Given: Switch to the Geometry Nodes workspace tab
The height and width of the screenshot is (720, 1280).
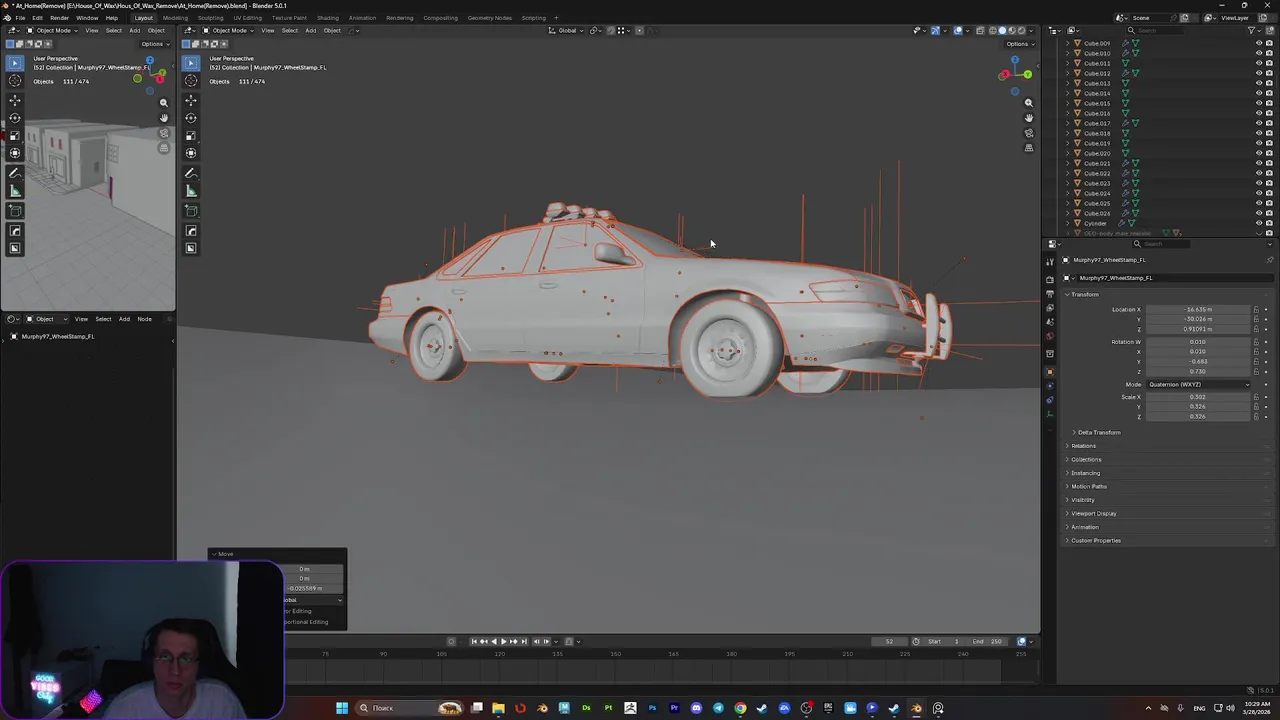Looking at the screenshot, I should point(489,18).
